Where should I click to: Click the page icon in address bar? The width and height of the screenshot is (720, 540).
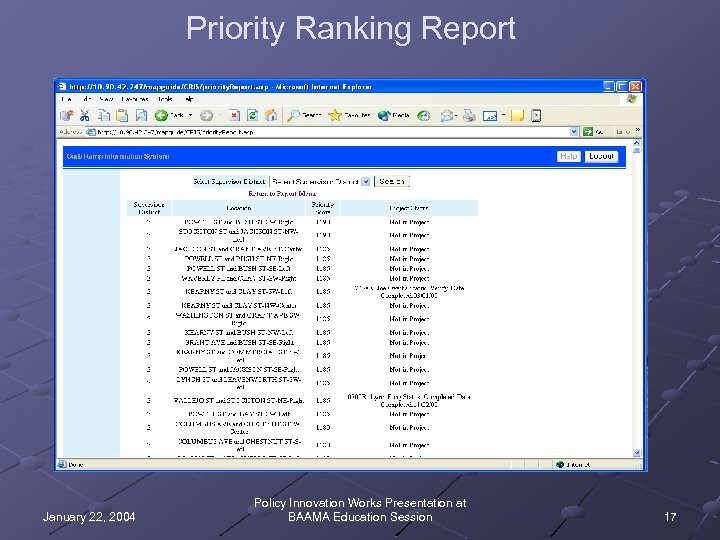point(91,132)
